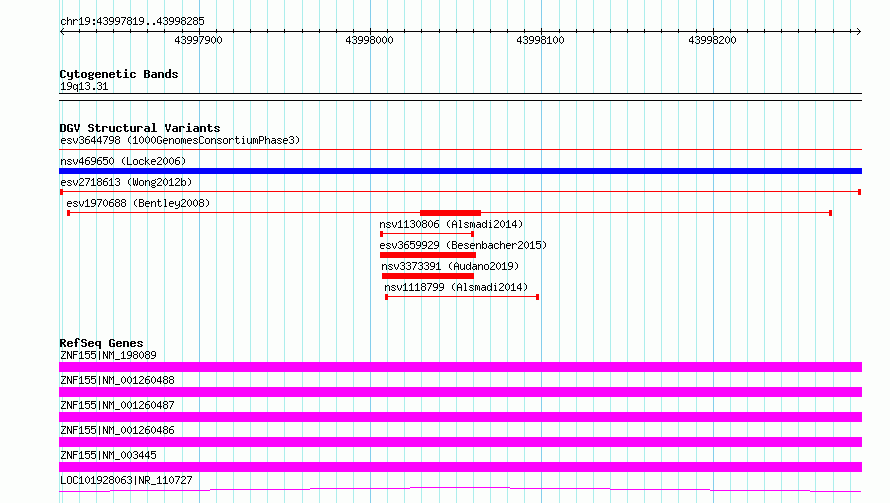
Task: Click the right arrow of the ruler
Action: click(858, 32)
